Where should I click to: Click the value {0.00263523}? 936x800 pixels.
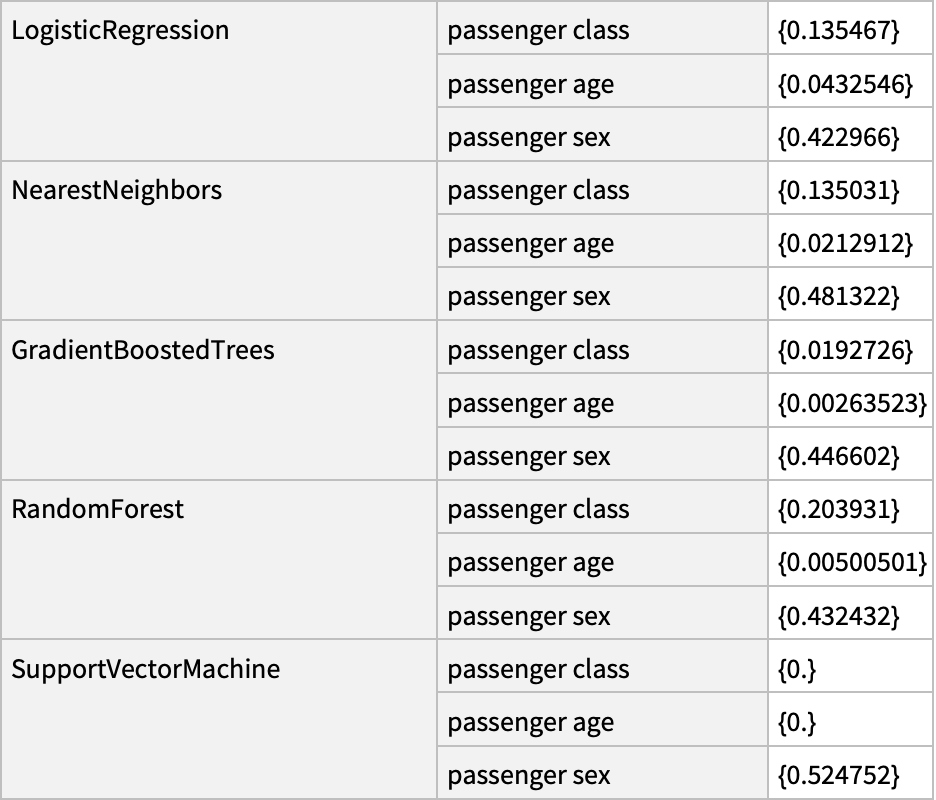point(852,403)
